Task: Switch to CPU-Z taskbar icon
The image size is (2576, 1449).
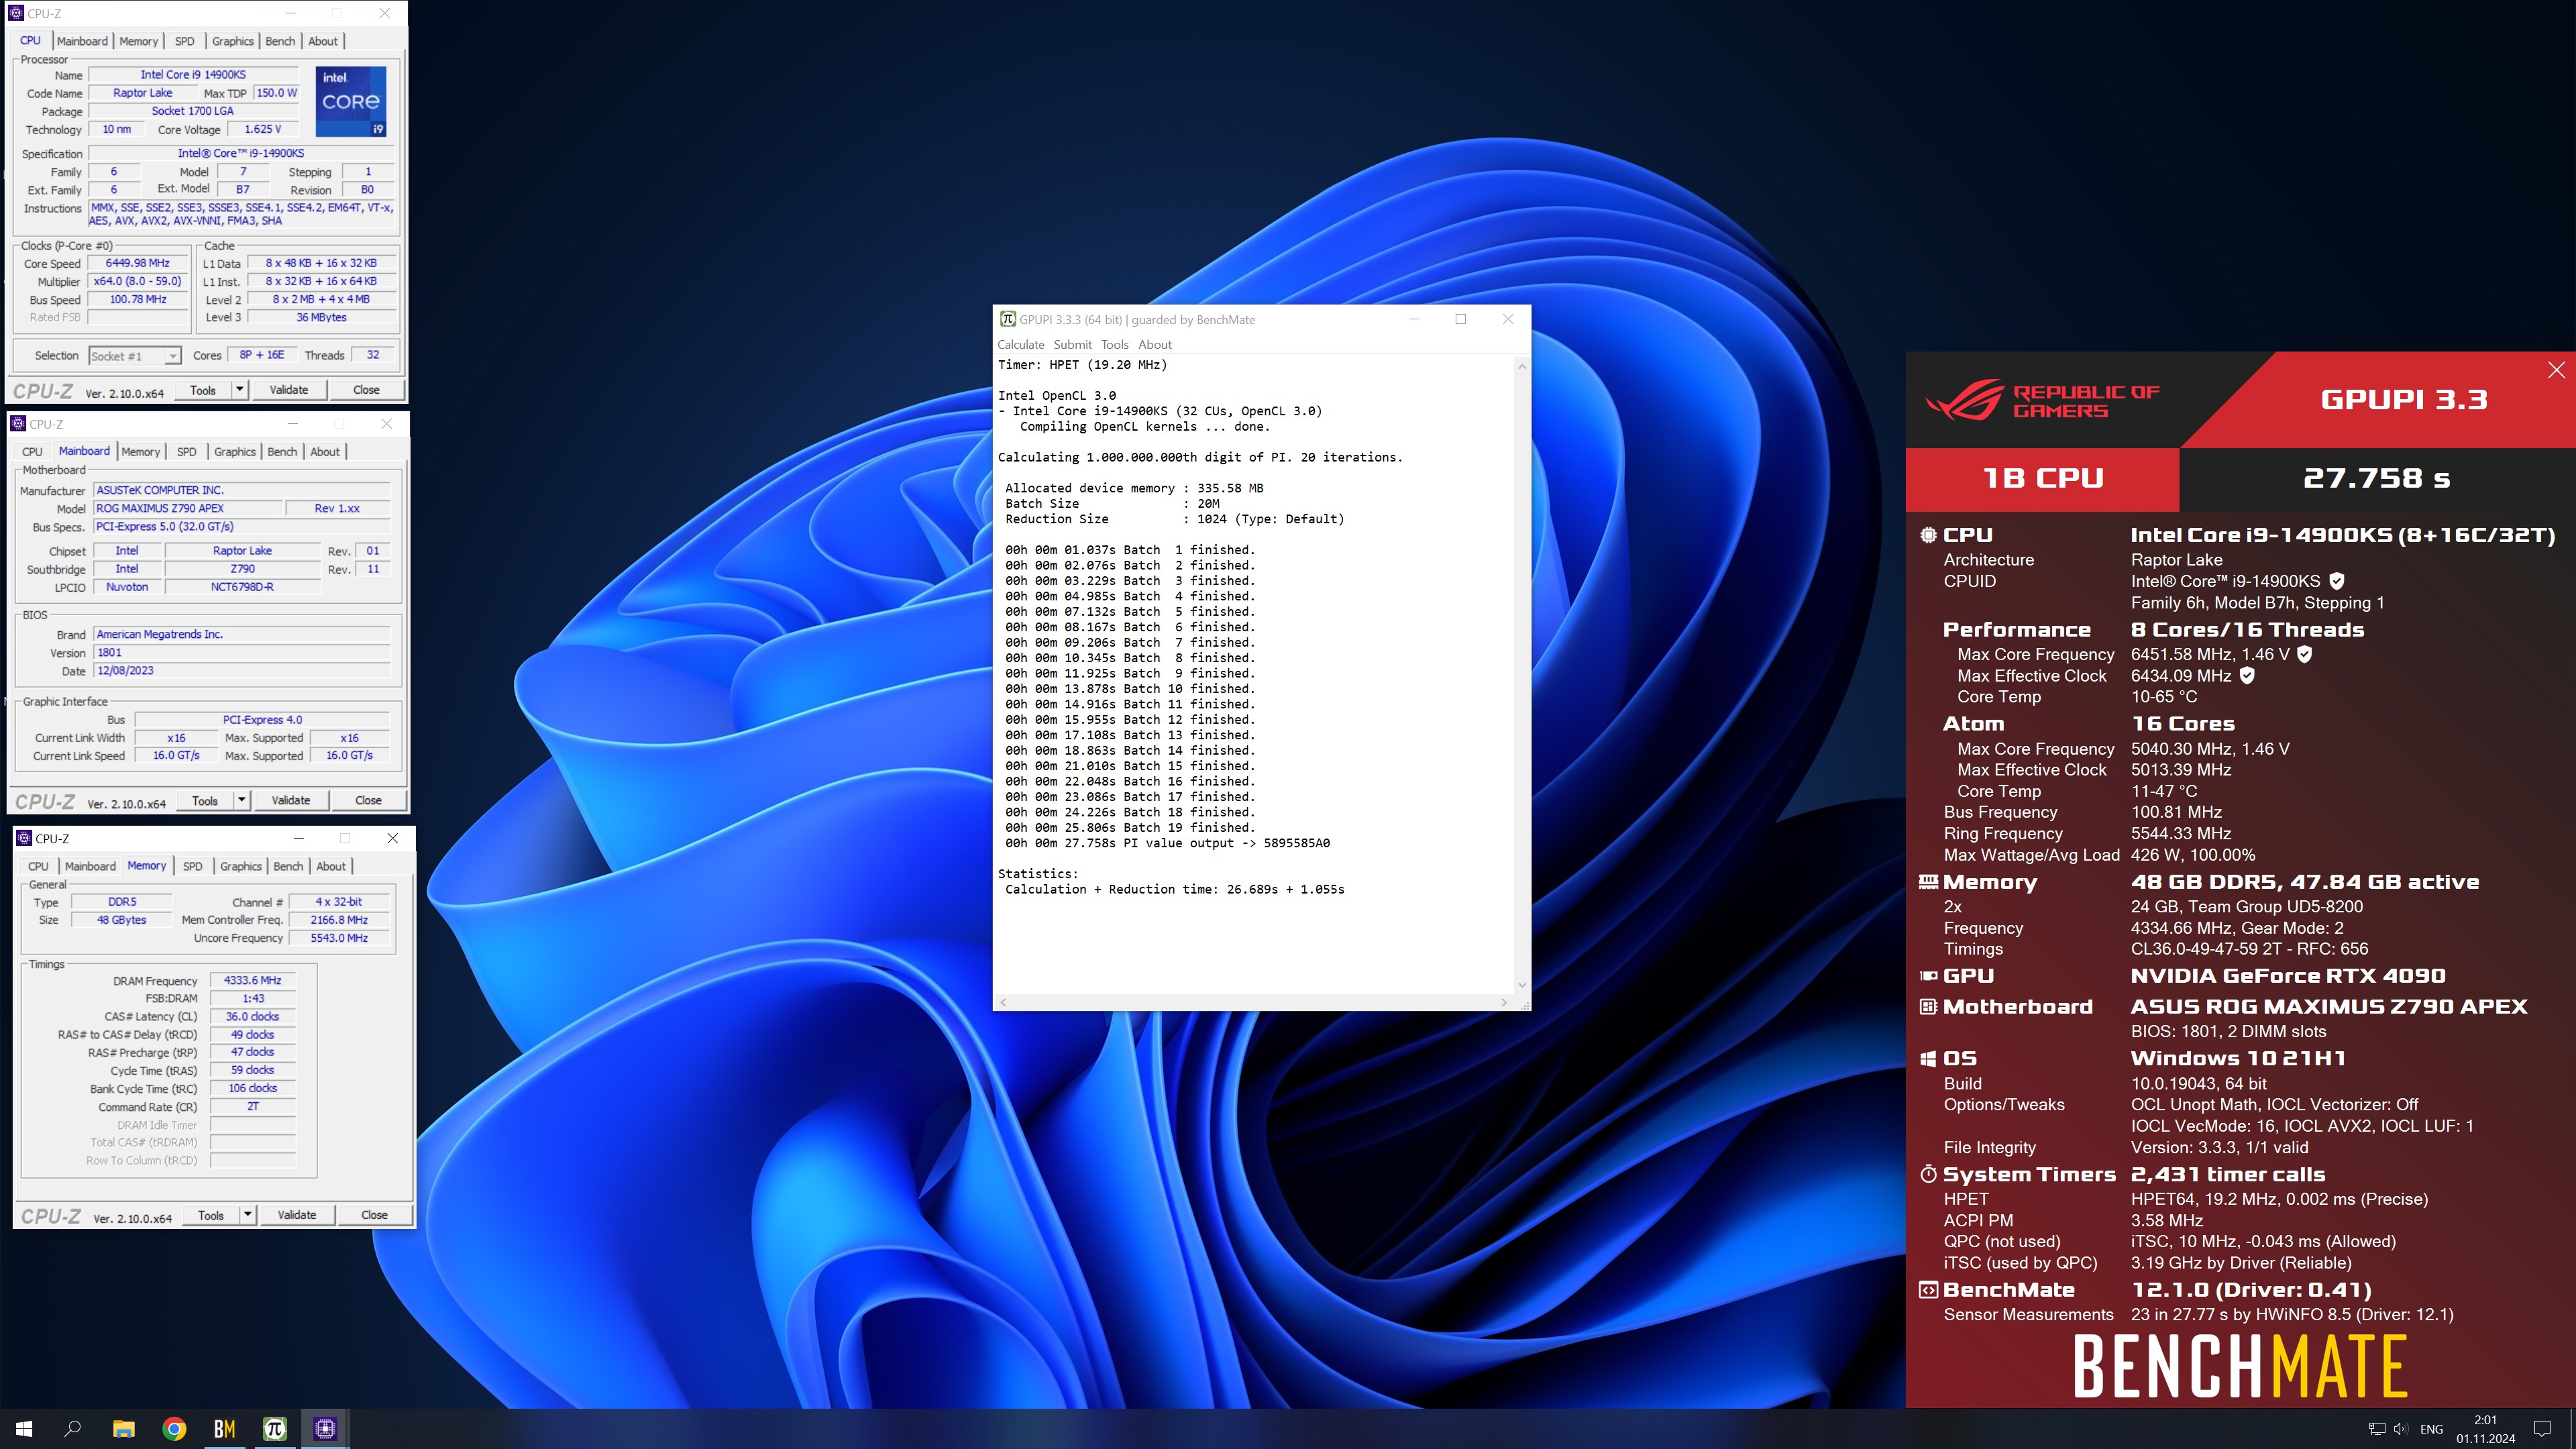Action: [x=325, y=1429]
